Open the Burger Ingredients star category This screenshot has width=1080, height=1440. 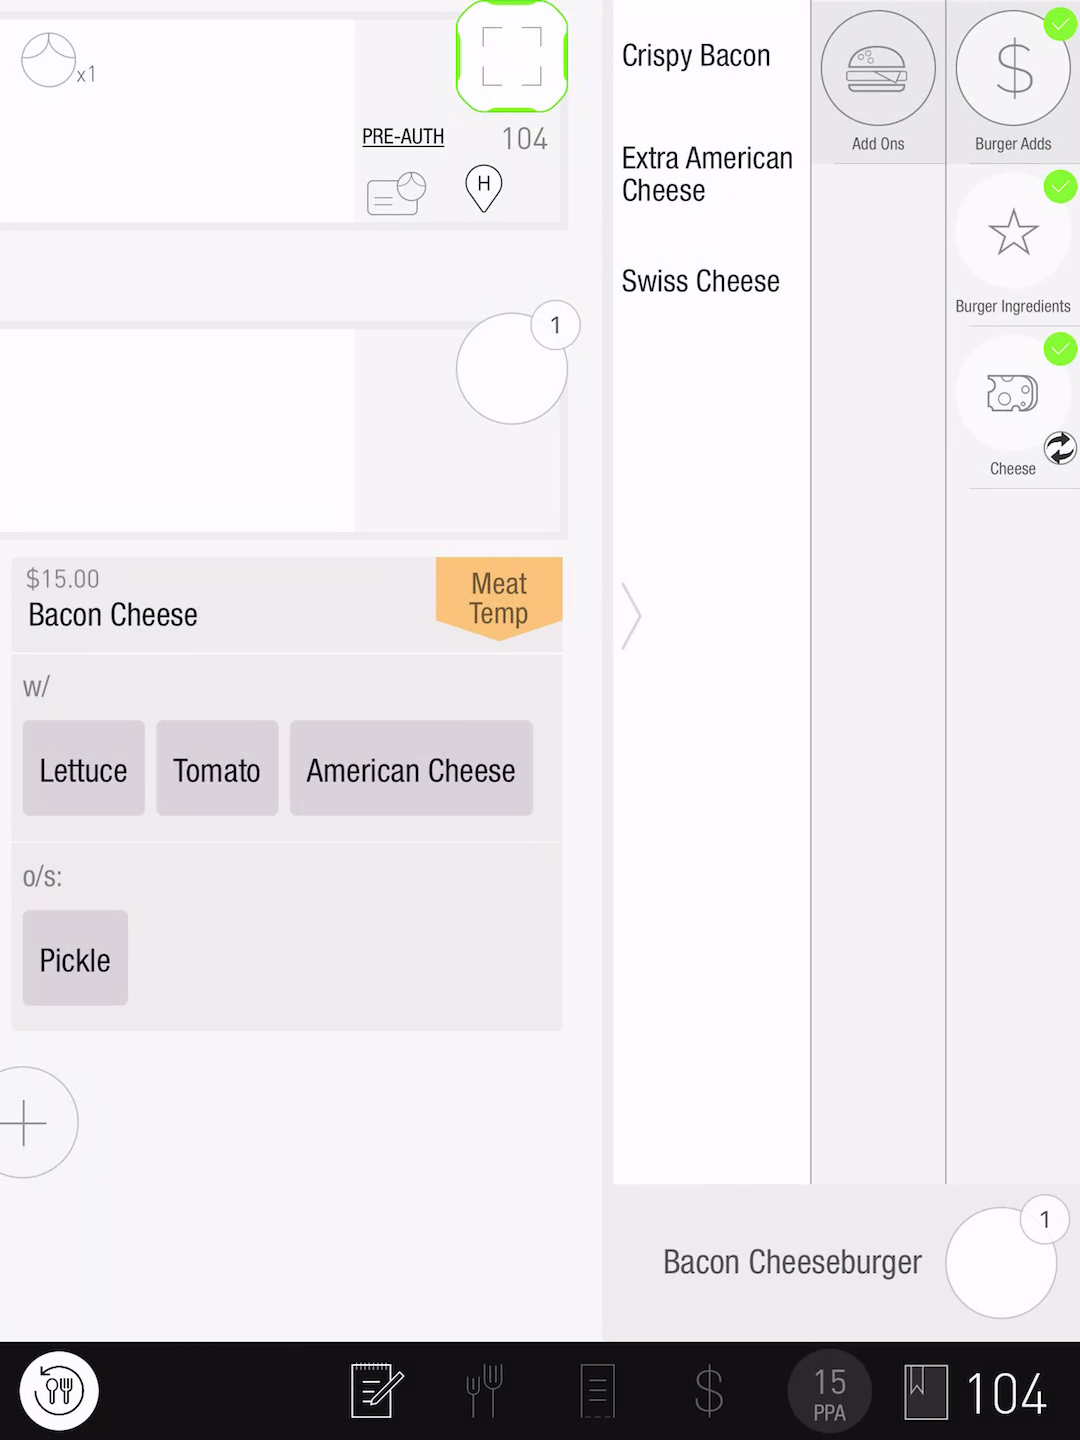tap(1012, 233)
